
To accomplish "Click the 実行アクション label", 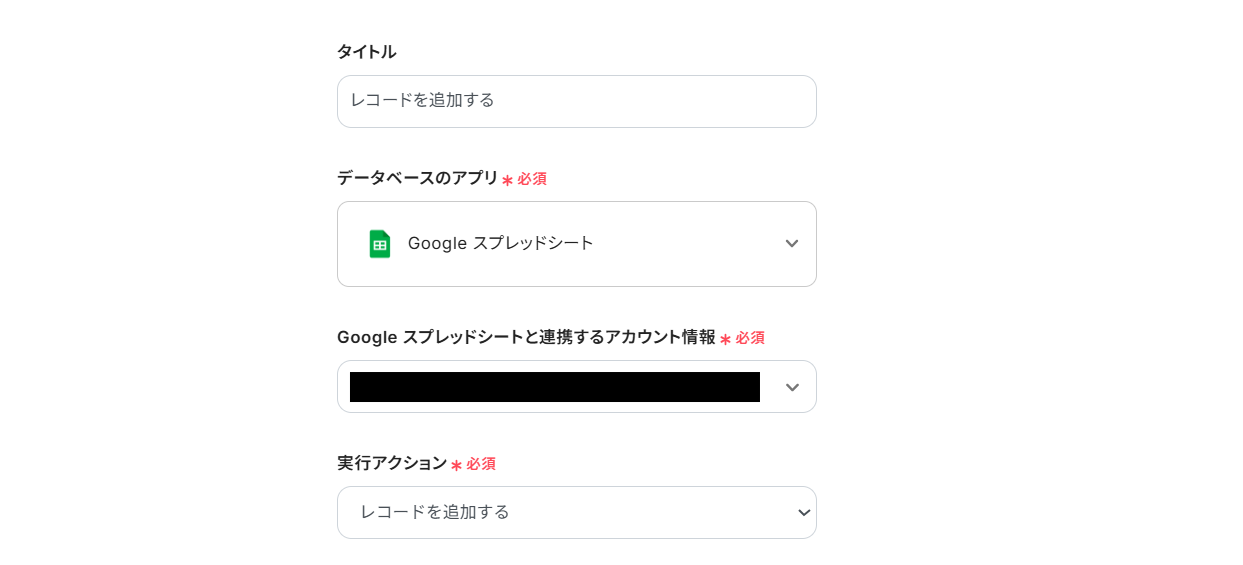I will click(x=392, y=463).
